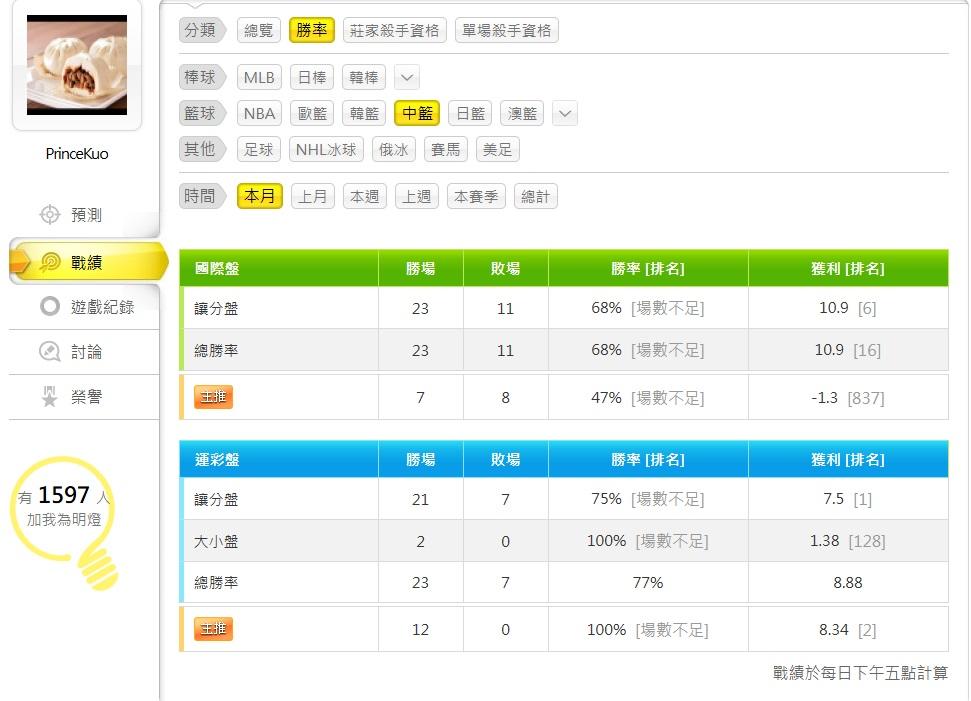Image resolution: width=971 pixels, height=701 pixels.
Task: Click the 戰績於每日下午五點計算 note
Action: (860, 673)
